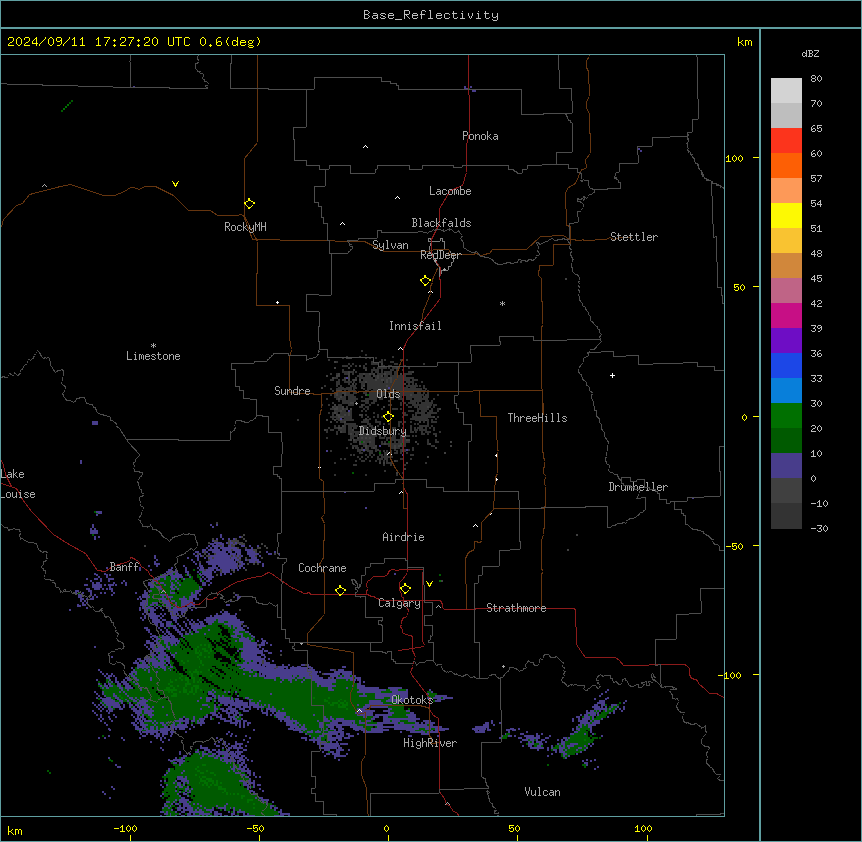The width and height of the screenshot is (862, 842).
Task: Click the yellow marker inside Calgary boundary
Action: 405,589
